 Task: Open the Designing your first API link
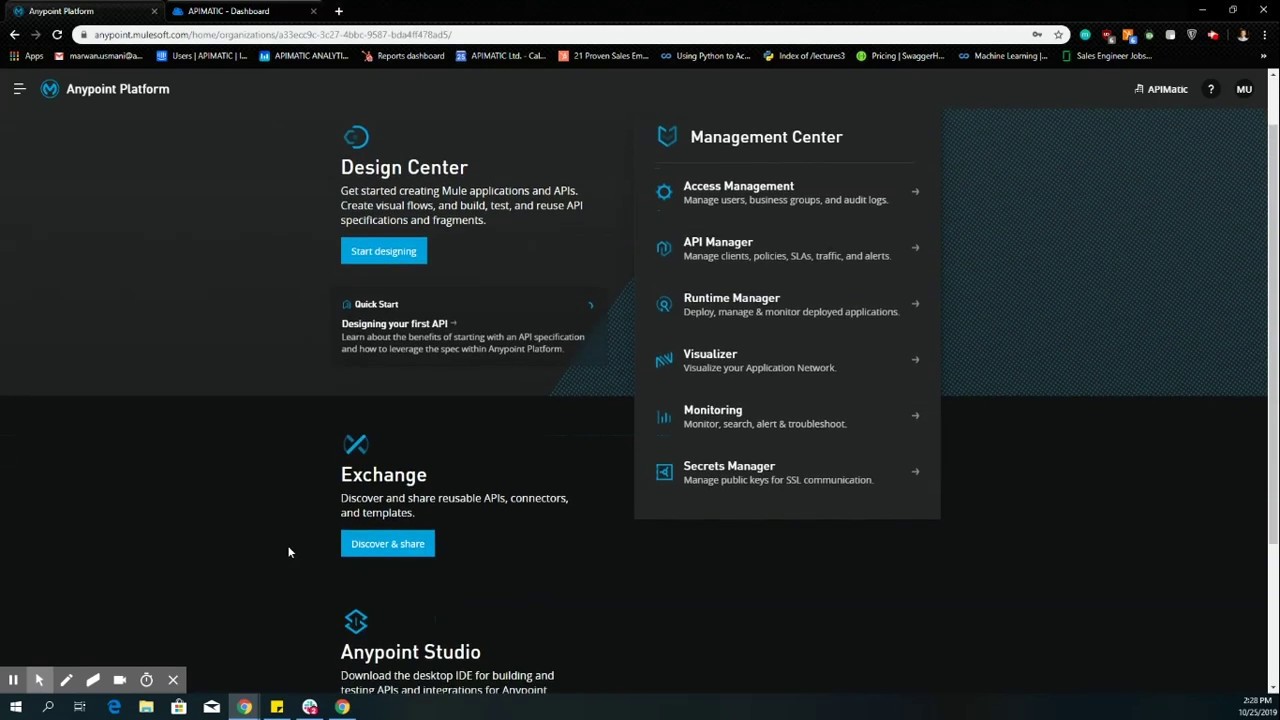pyautogui.click(x=394, y=324)
